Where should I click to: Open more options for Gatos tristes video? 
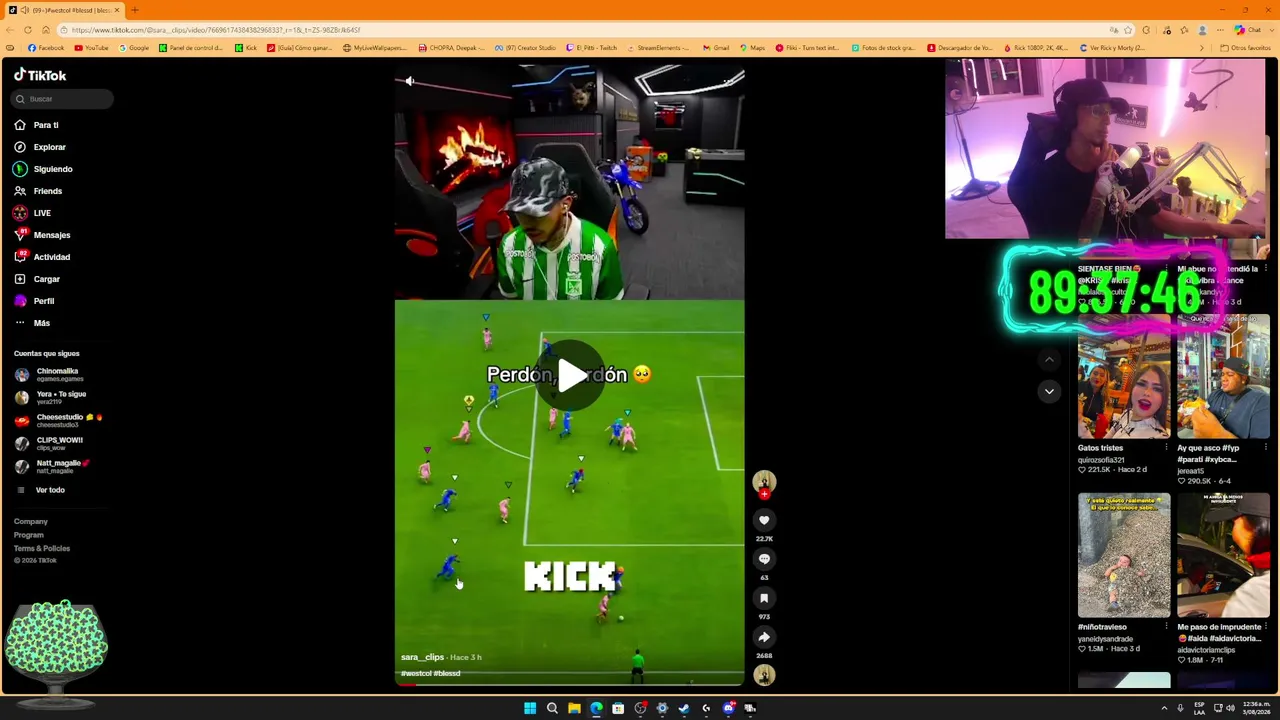[x=1166, y=448]
